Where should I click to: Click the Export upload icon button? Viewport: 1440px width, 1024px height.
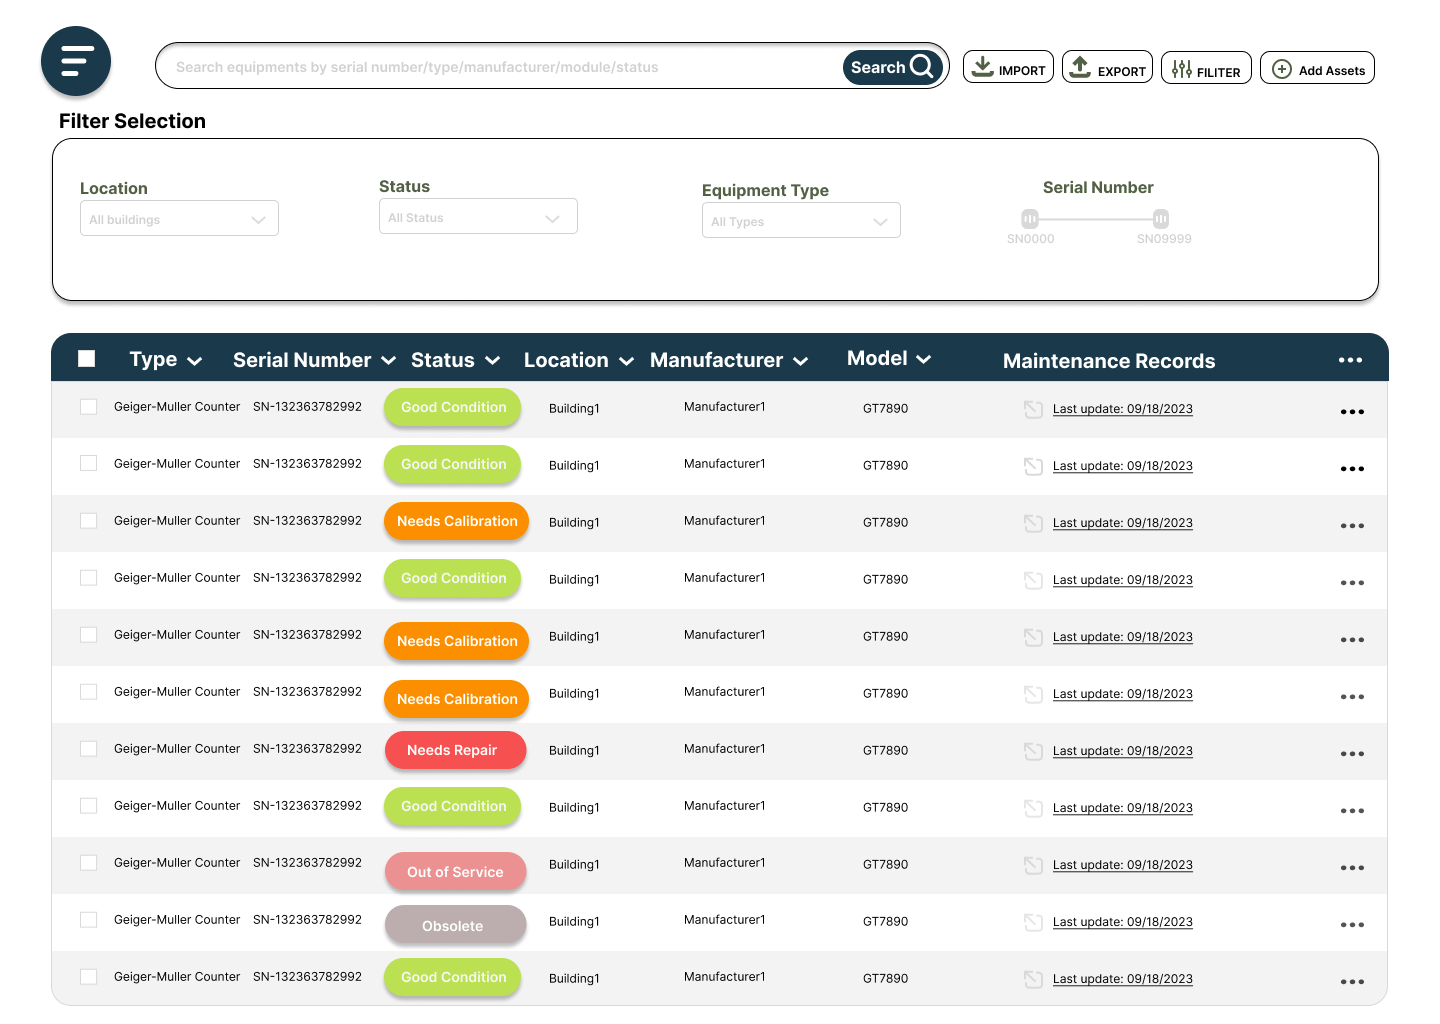click(x=1107, y=67)
